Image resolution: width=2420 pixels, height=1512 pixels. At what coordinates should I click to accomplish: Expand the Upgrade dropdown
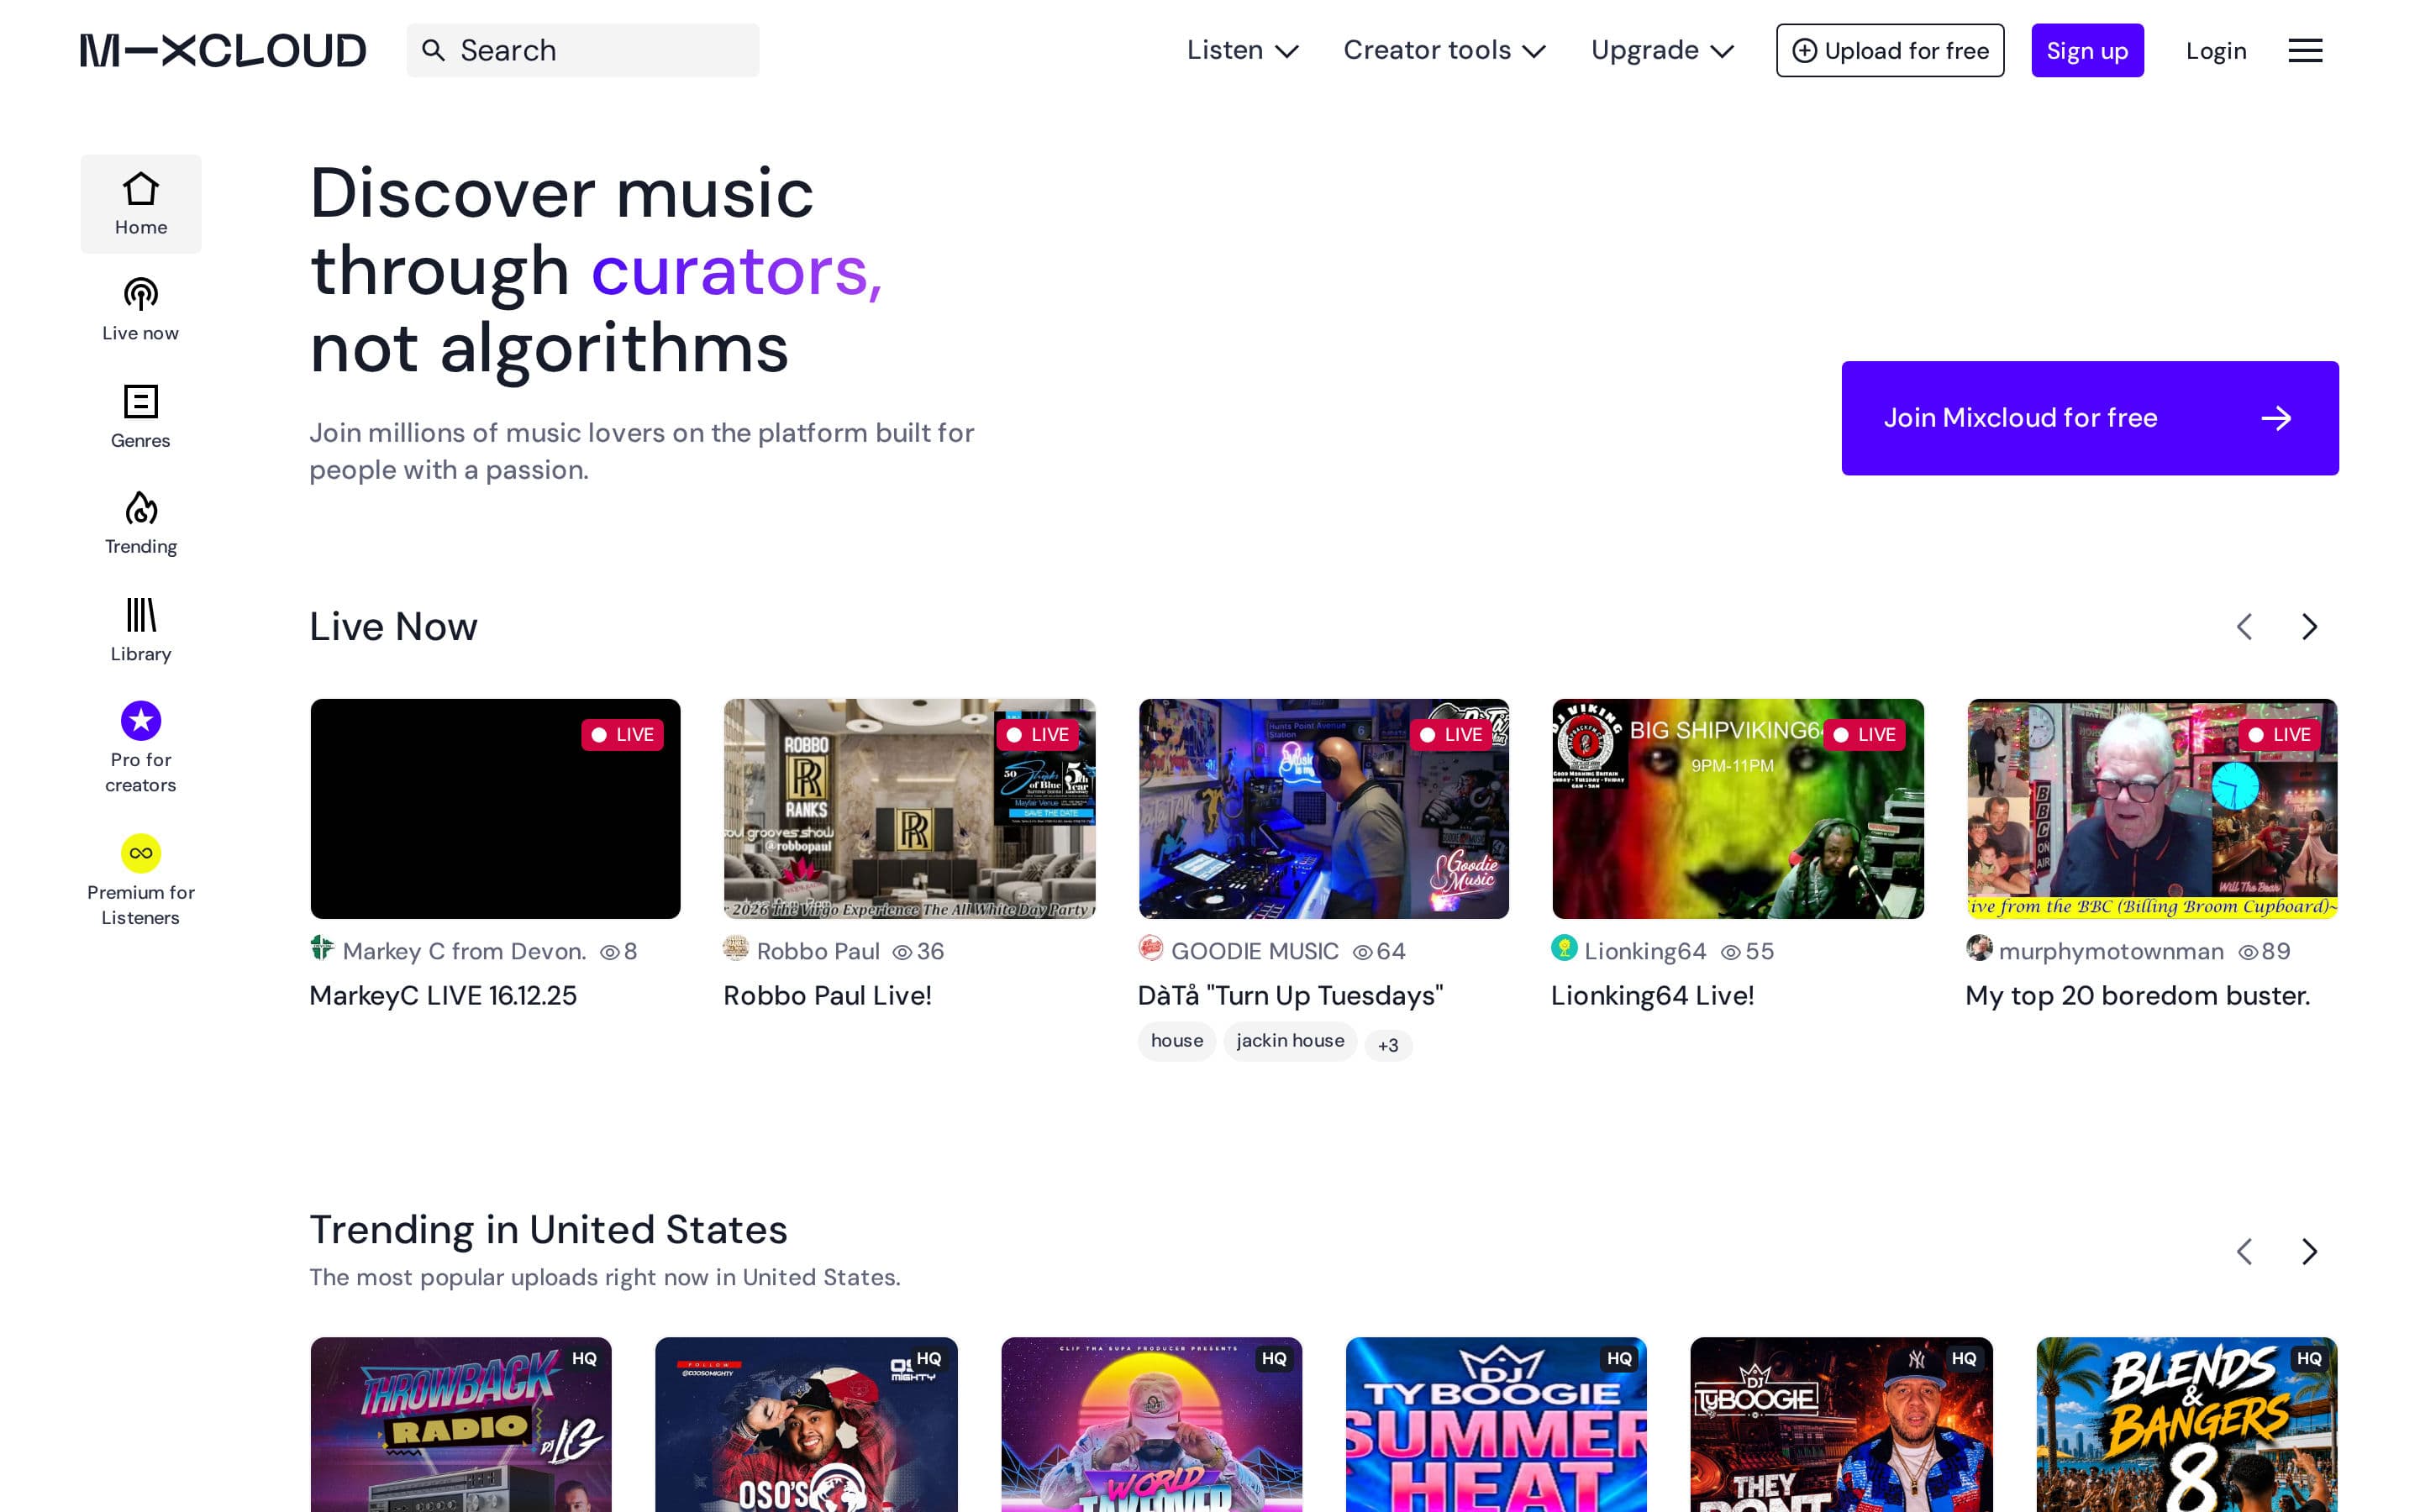click(x=1662, y=50)
